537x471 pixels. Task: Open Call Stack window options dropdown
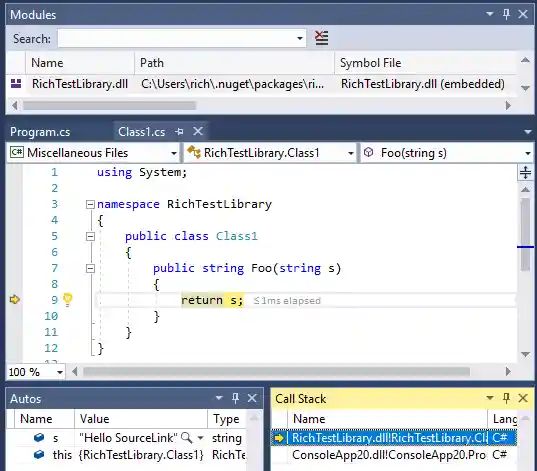490,398
